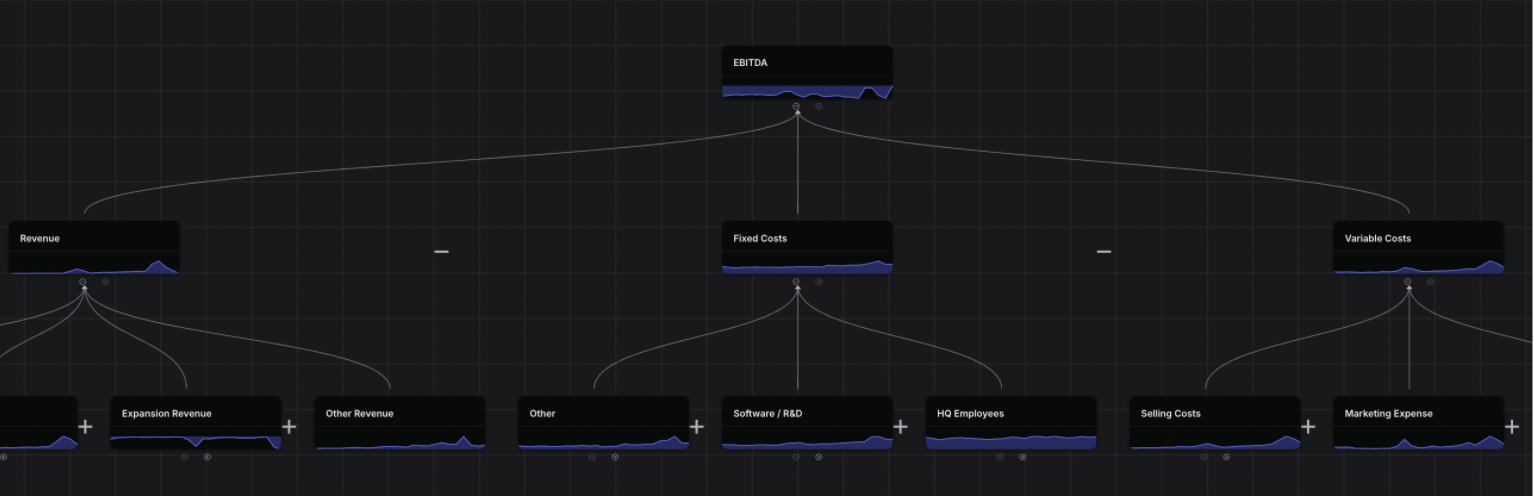This screenshot has width=1534, height=496.
Task: Click the 'Other' label under Fixed Costs
Action: pos(542,413)
